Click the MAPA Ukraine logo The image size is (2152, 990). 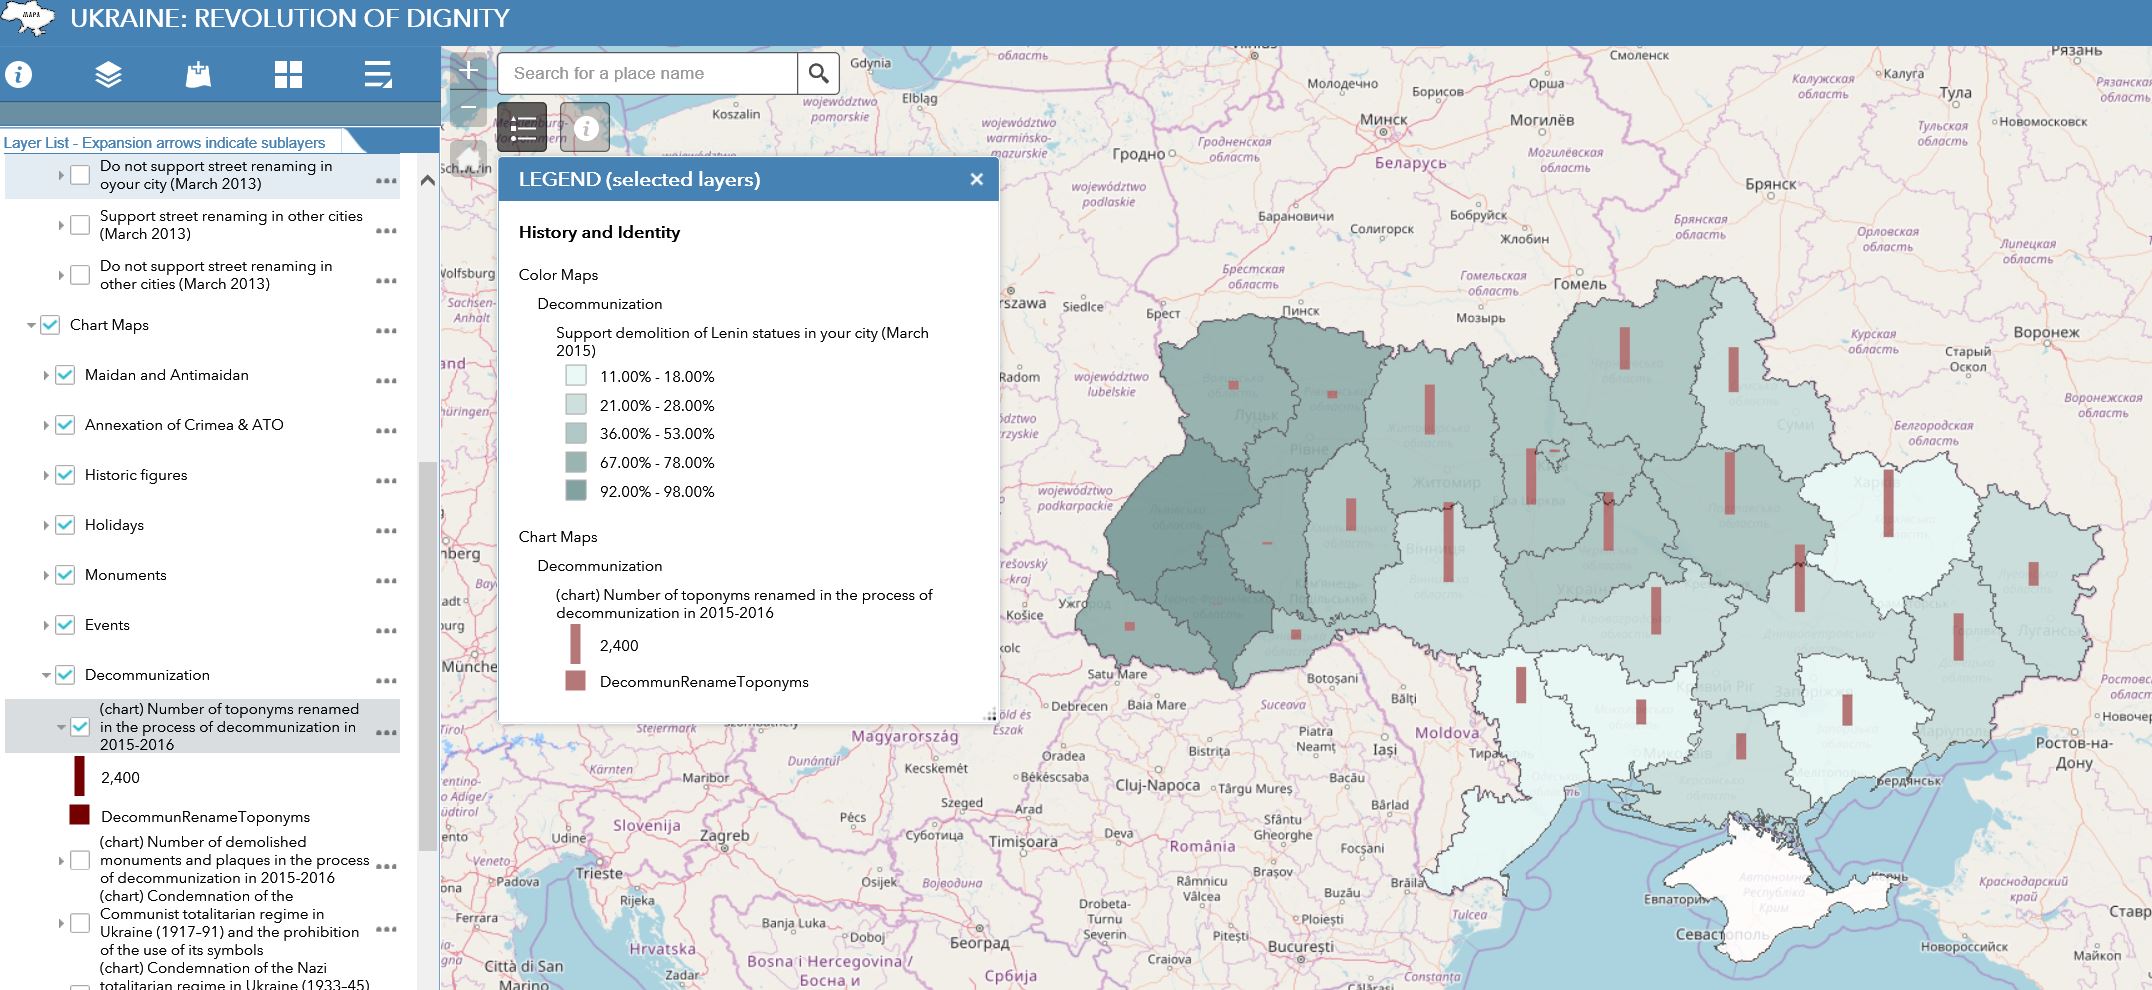[x=28, y=18]
